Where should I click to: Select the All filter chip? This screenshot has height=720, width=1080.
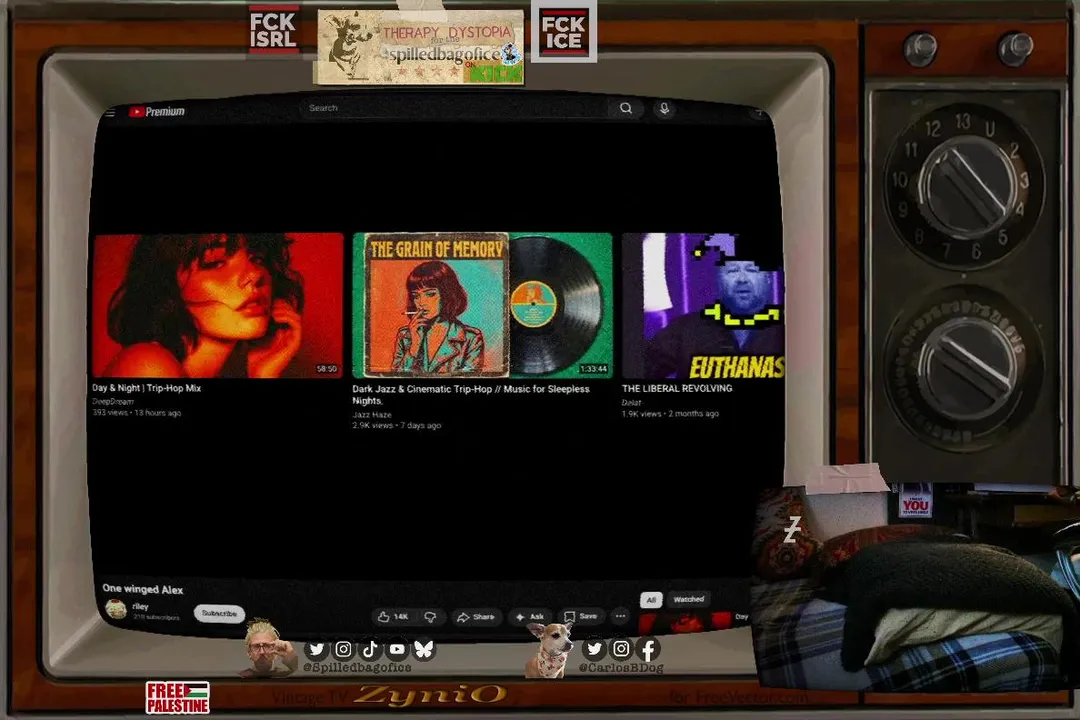tap(651, 599)
